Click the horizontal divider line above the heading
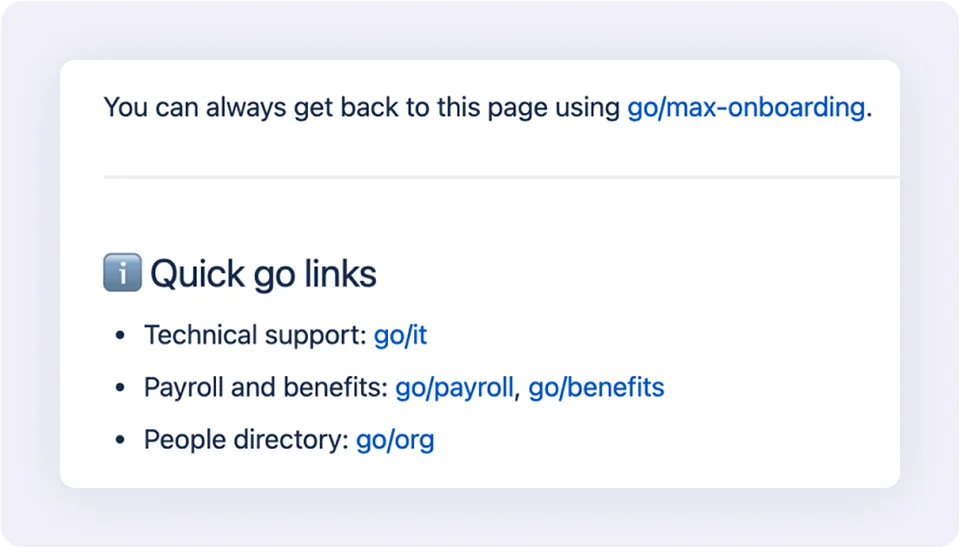 (500, 177)
